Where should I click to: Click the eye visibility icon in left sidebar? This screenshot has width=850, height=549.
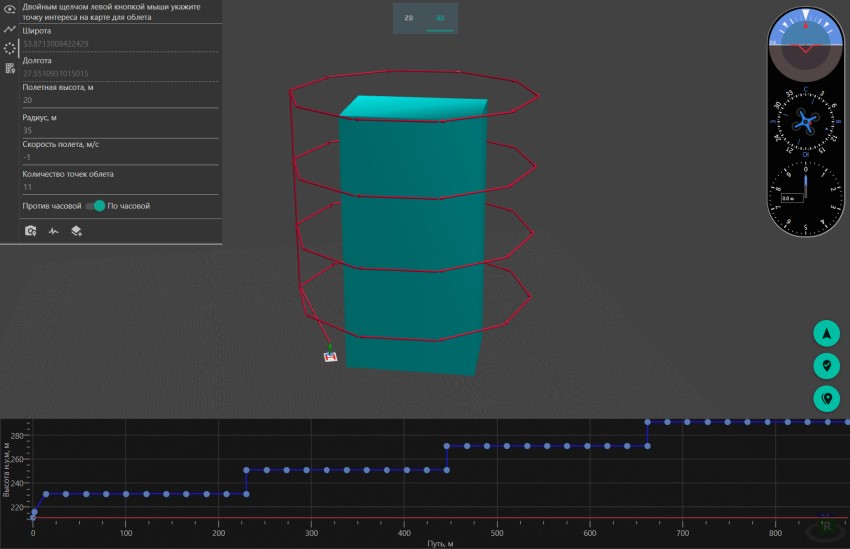(9, 11)
